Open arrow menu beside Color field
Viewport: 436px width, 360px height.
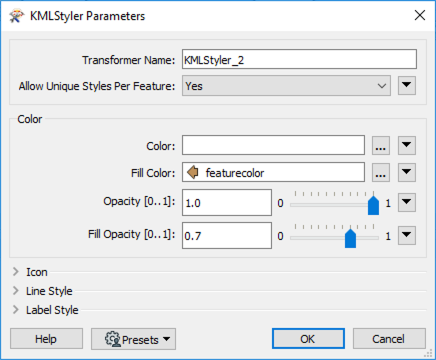[x=407, y=145]
